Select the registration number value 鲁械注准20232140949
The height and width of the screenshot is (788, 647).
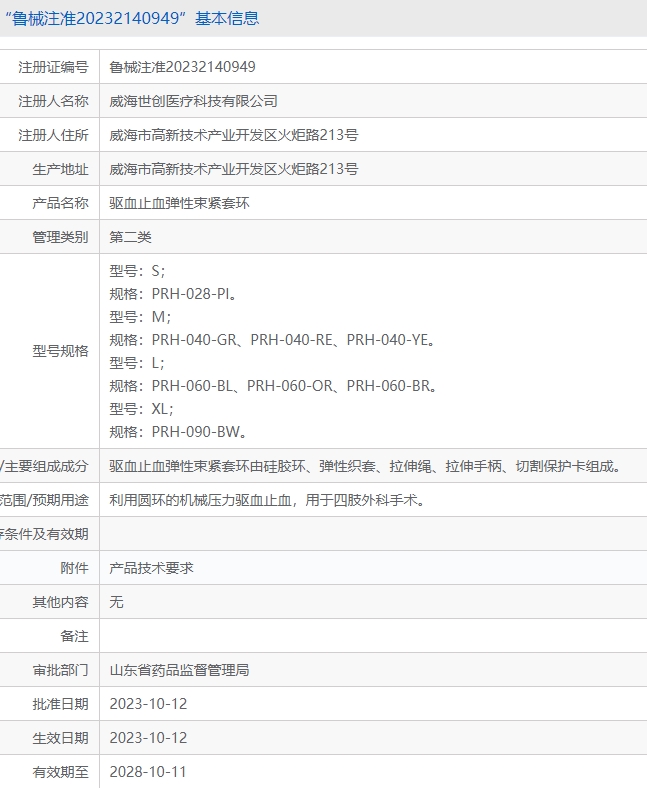[182, 67]
